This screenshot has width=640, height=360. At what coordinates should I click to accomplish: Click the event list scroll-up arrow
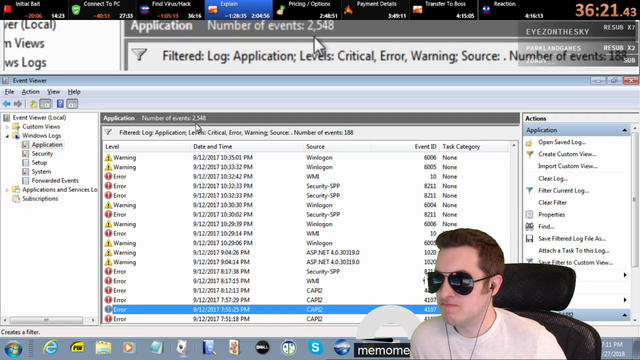click(x=513, y=146)
